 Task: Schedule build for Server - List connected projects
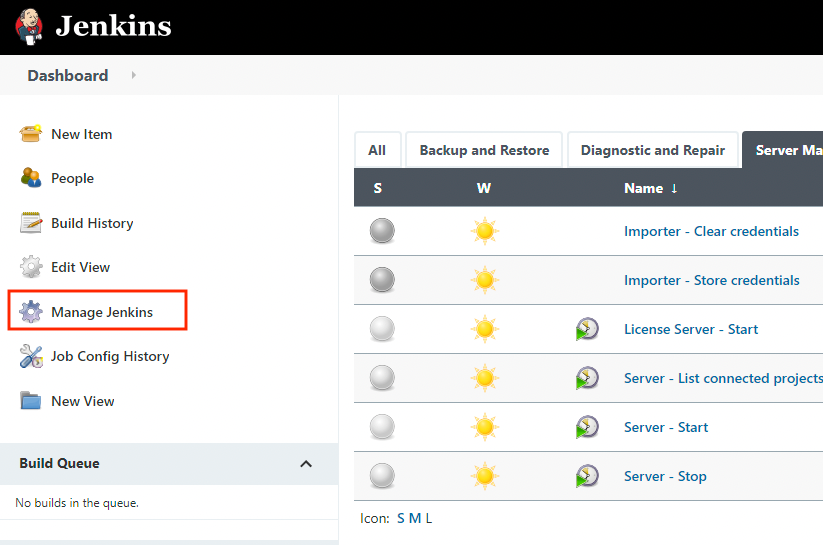click(587, 378)
